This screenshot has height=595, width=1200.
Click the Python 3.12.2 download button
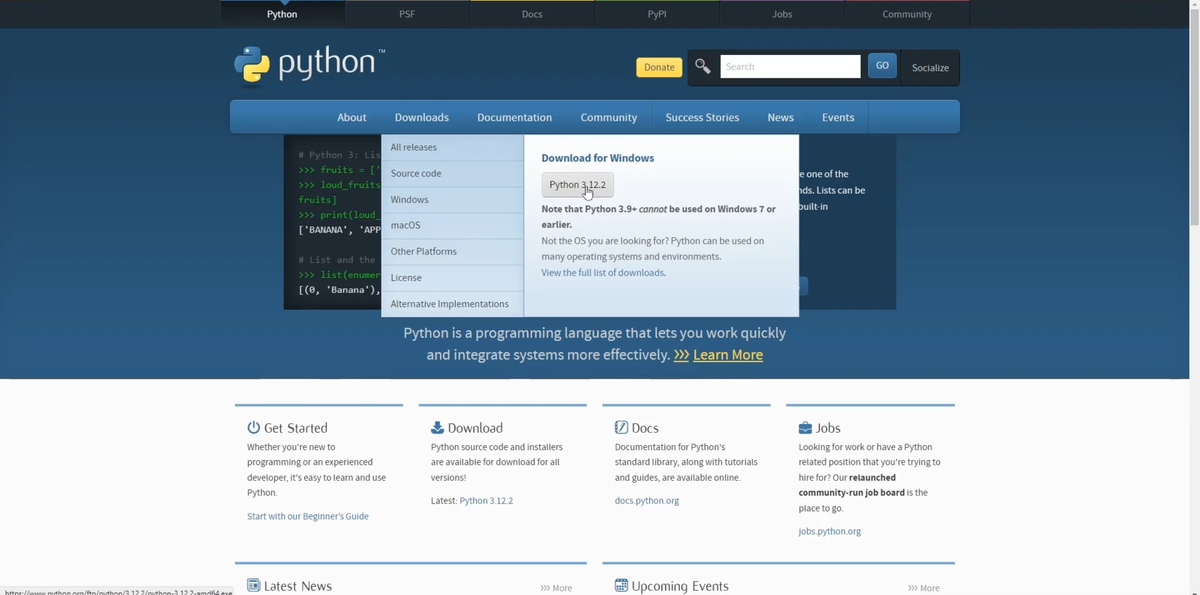[x=577, y=185]
